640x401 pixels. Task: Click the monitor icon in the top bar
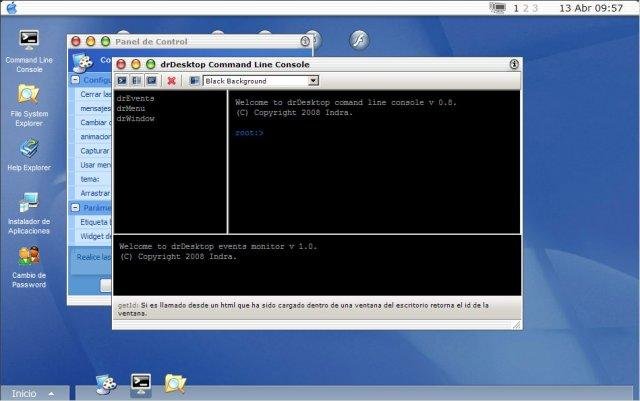(498, 7)
